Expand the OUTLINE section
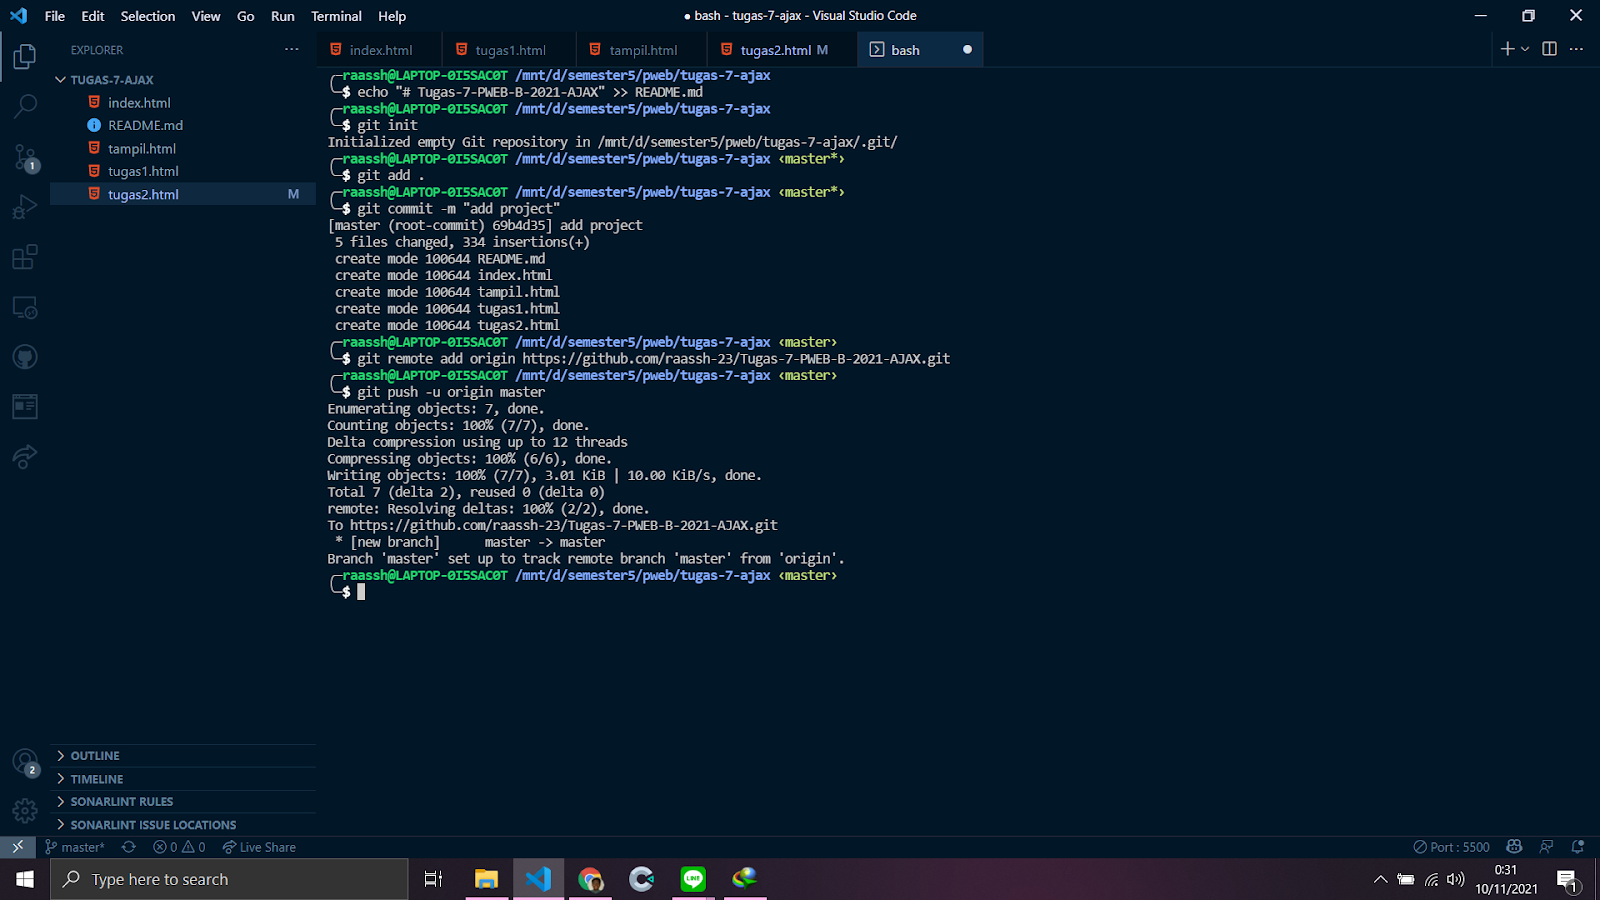1600x900 pixels. click(x=183, y=756)
